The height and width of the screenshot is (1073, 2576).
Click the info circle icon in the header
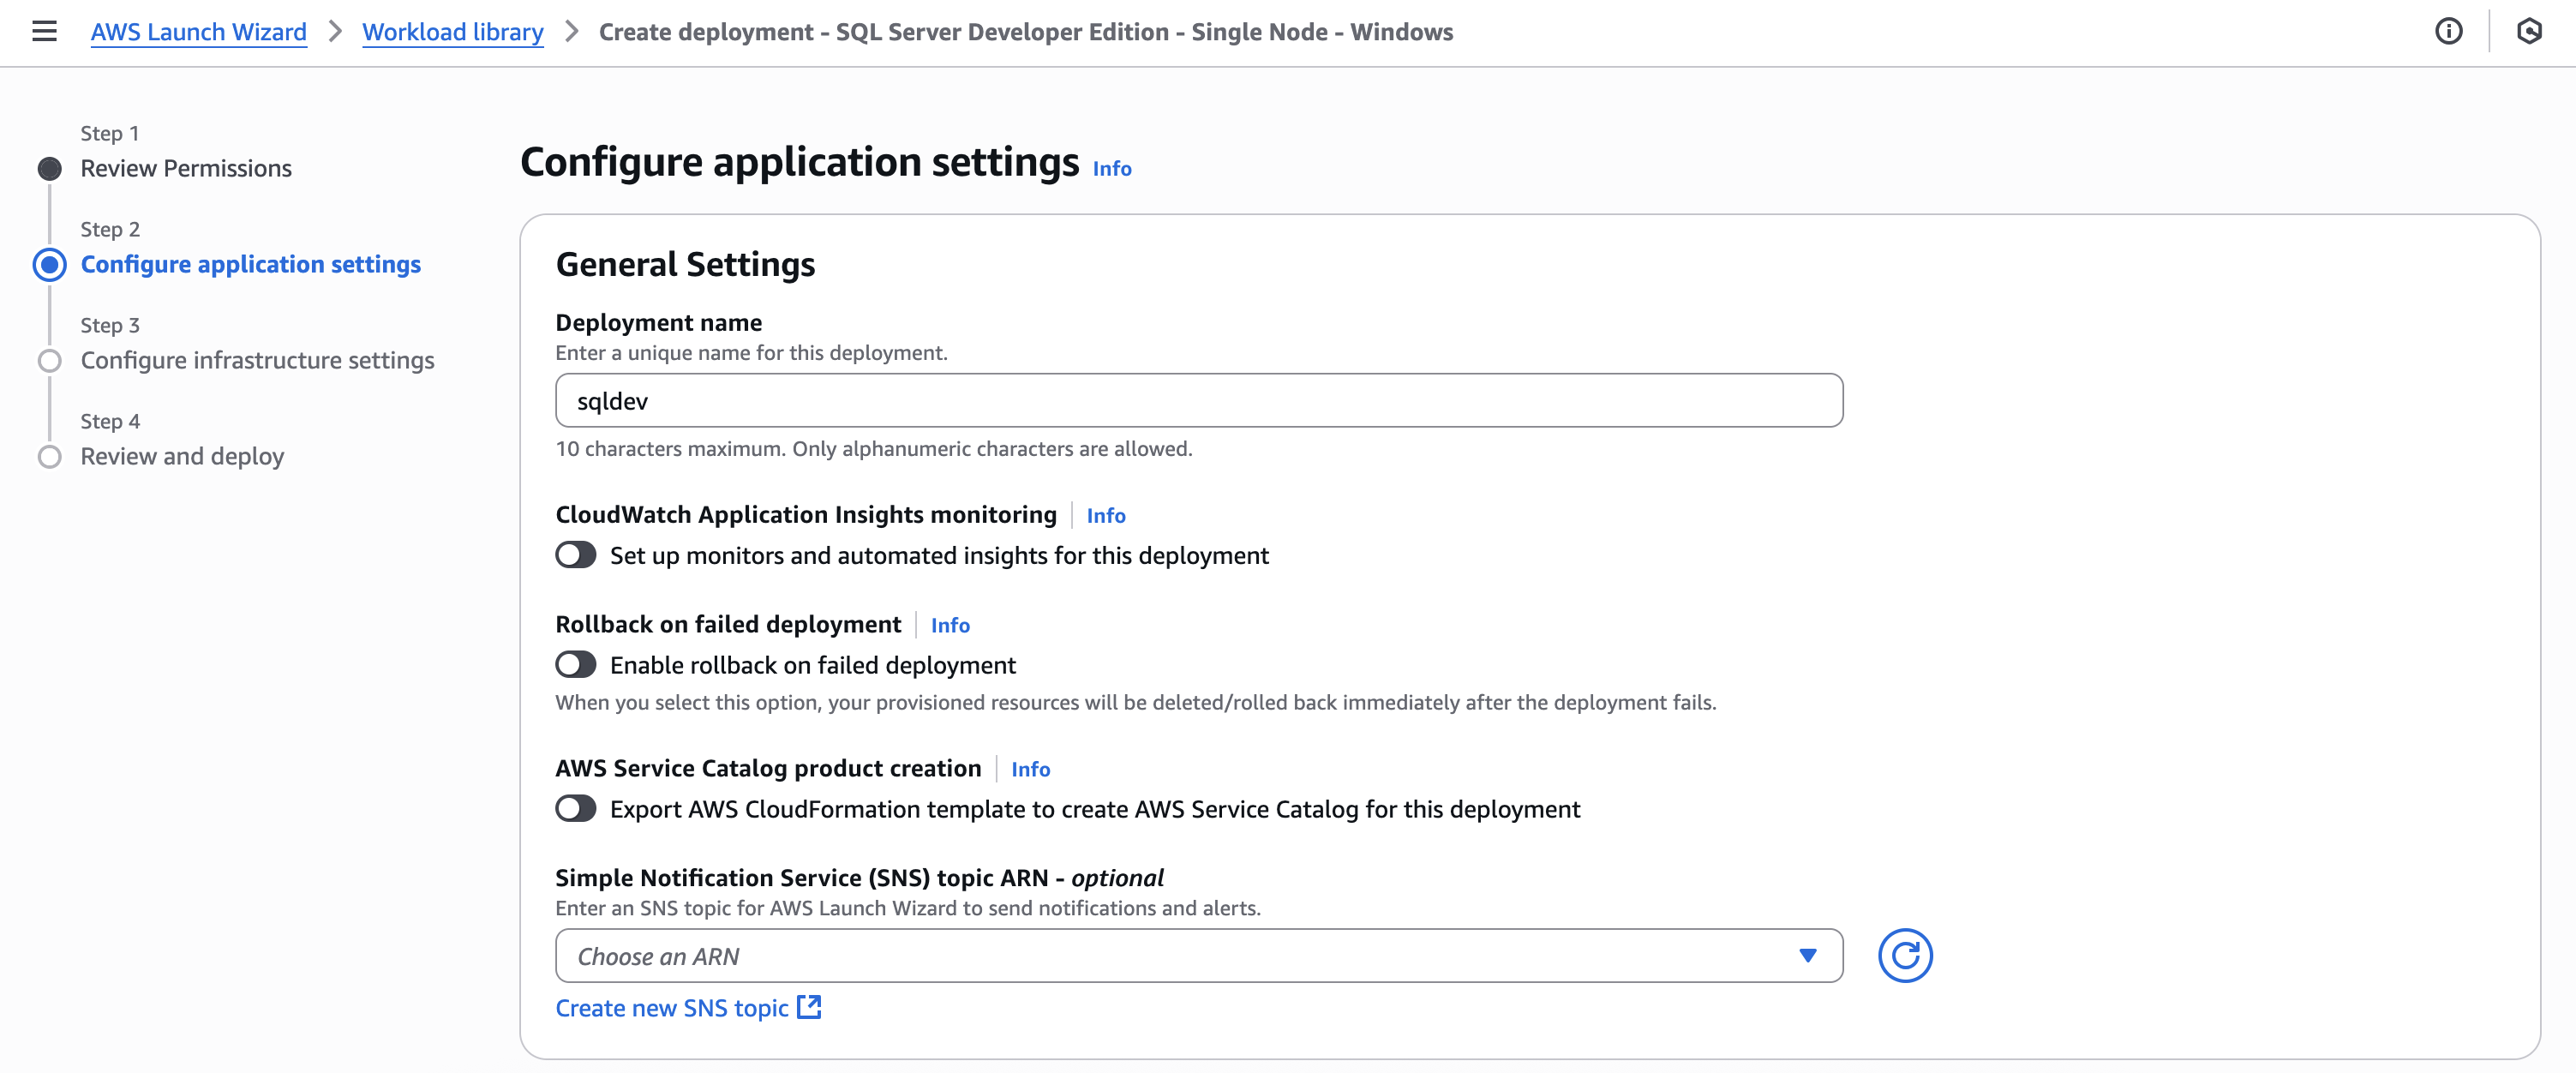[x=2450, y=31]
